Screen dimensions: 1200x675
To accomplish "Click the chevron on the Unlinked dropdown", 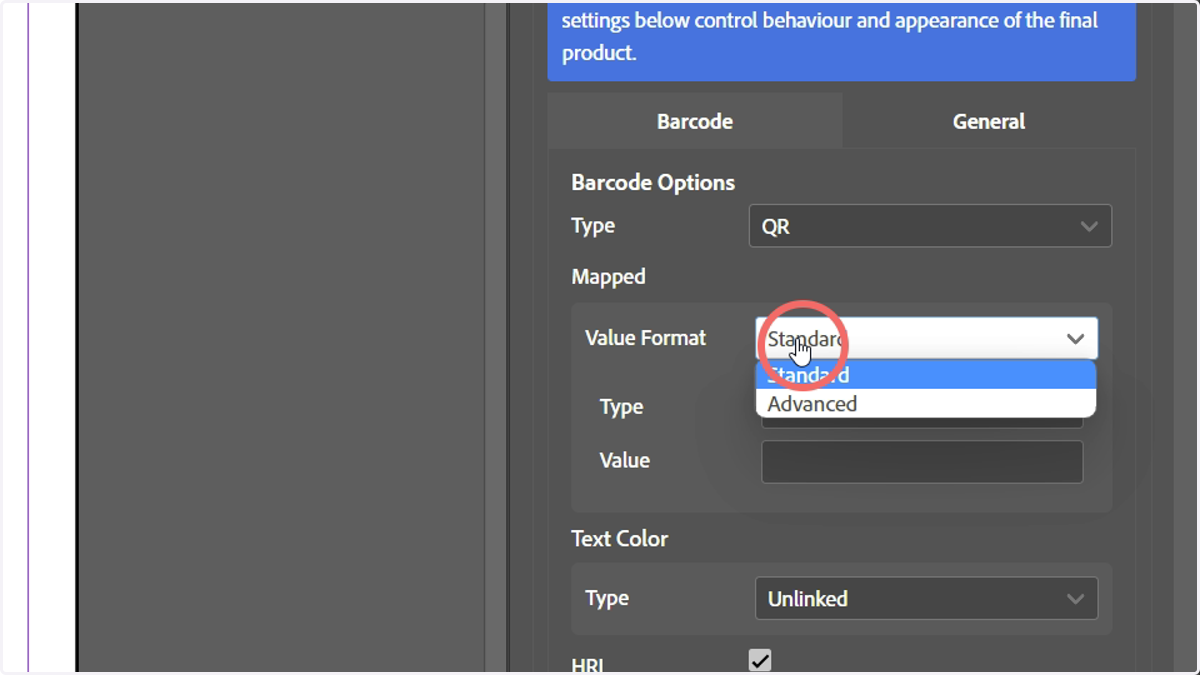I will (1075, 599).
